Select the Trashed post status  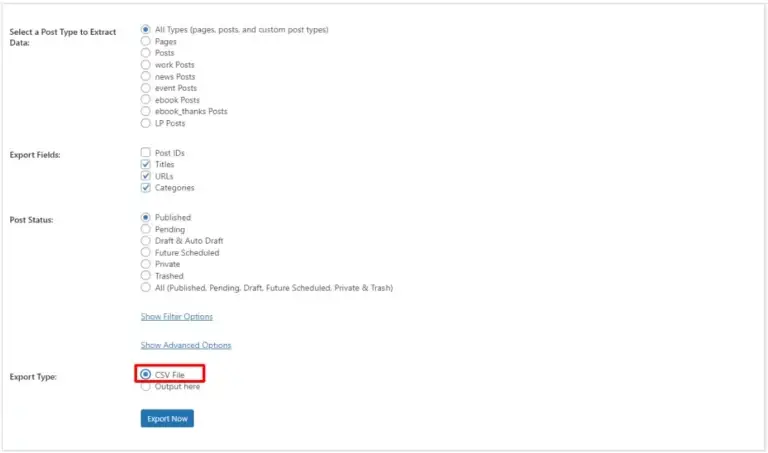click(146, 276)
